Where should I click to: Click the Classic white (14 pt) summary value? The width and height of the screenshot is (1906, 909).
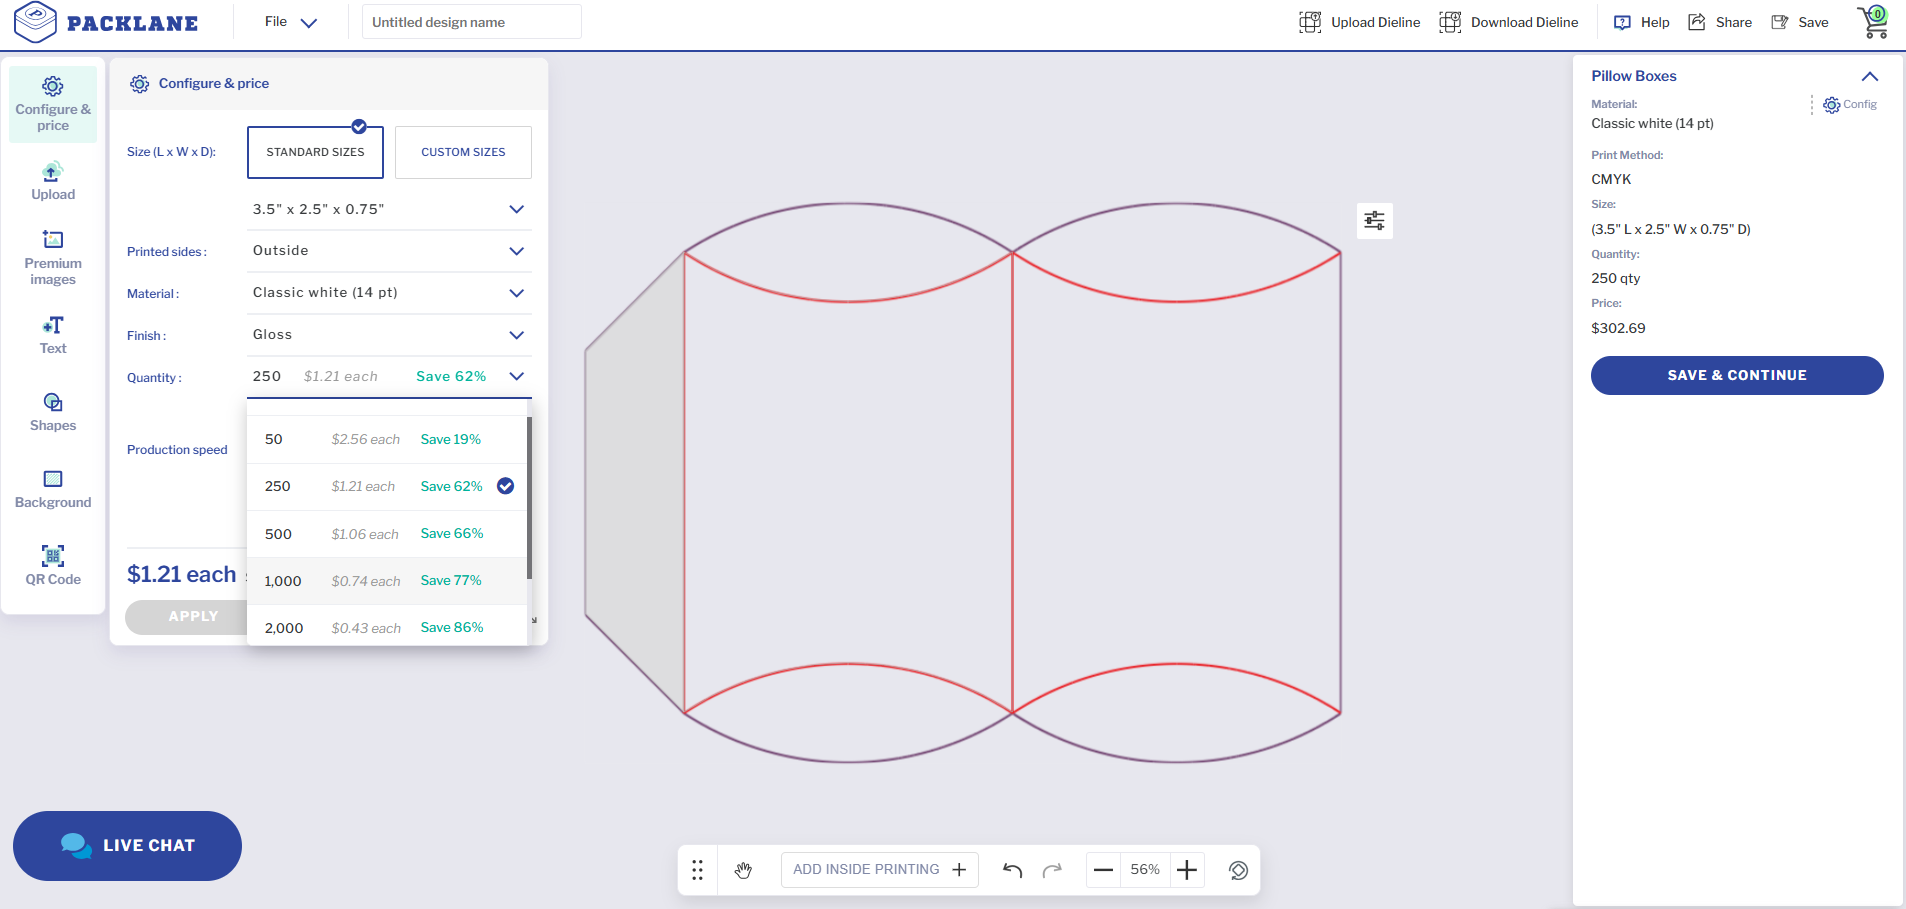coord(1652,124)
